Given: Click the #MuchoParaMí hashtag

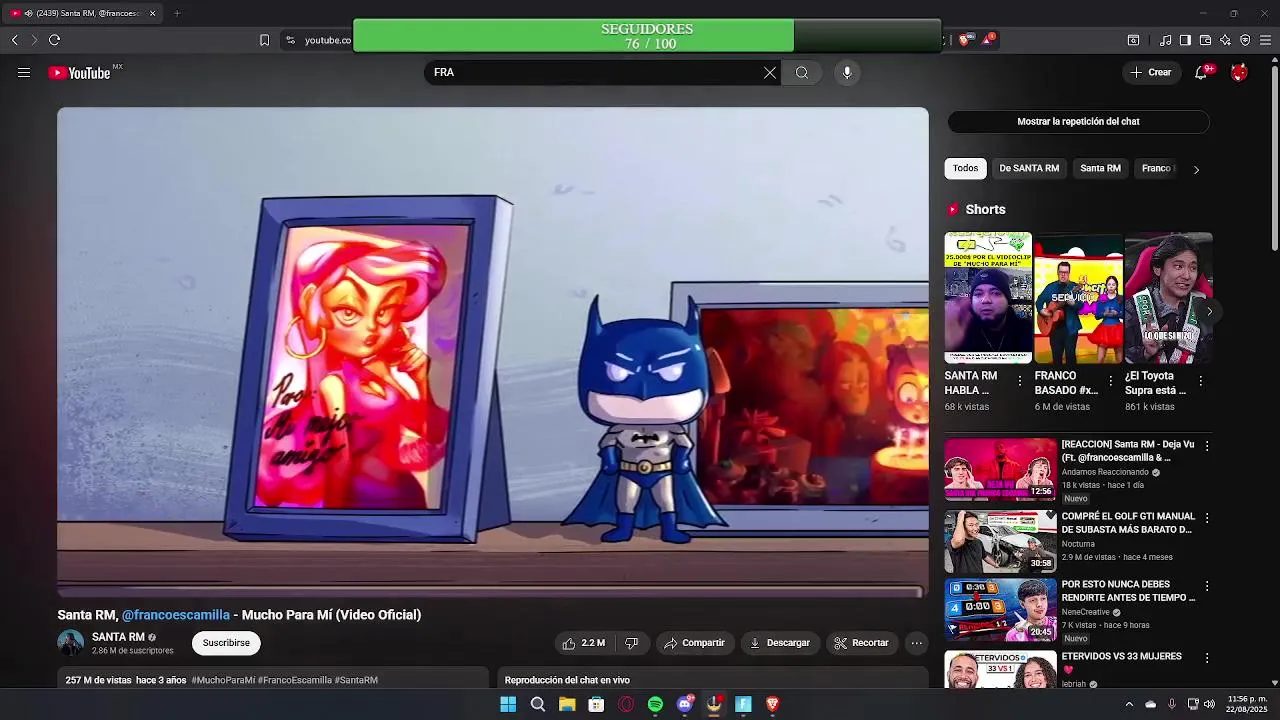Looking at the screenshot, I should click(x=222, y=680).
